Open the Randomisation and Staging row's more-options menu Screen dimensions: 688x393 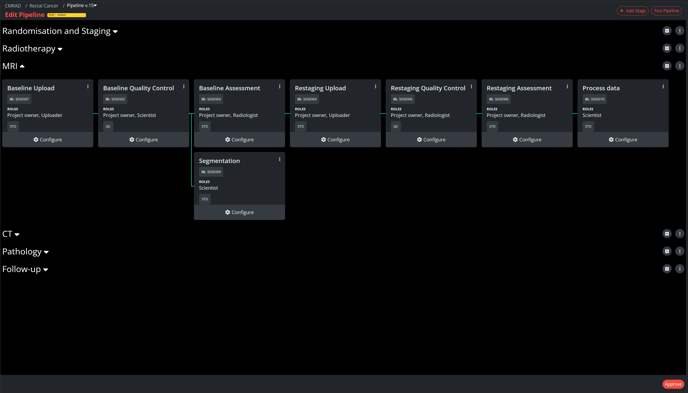(680, 31)
